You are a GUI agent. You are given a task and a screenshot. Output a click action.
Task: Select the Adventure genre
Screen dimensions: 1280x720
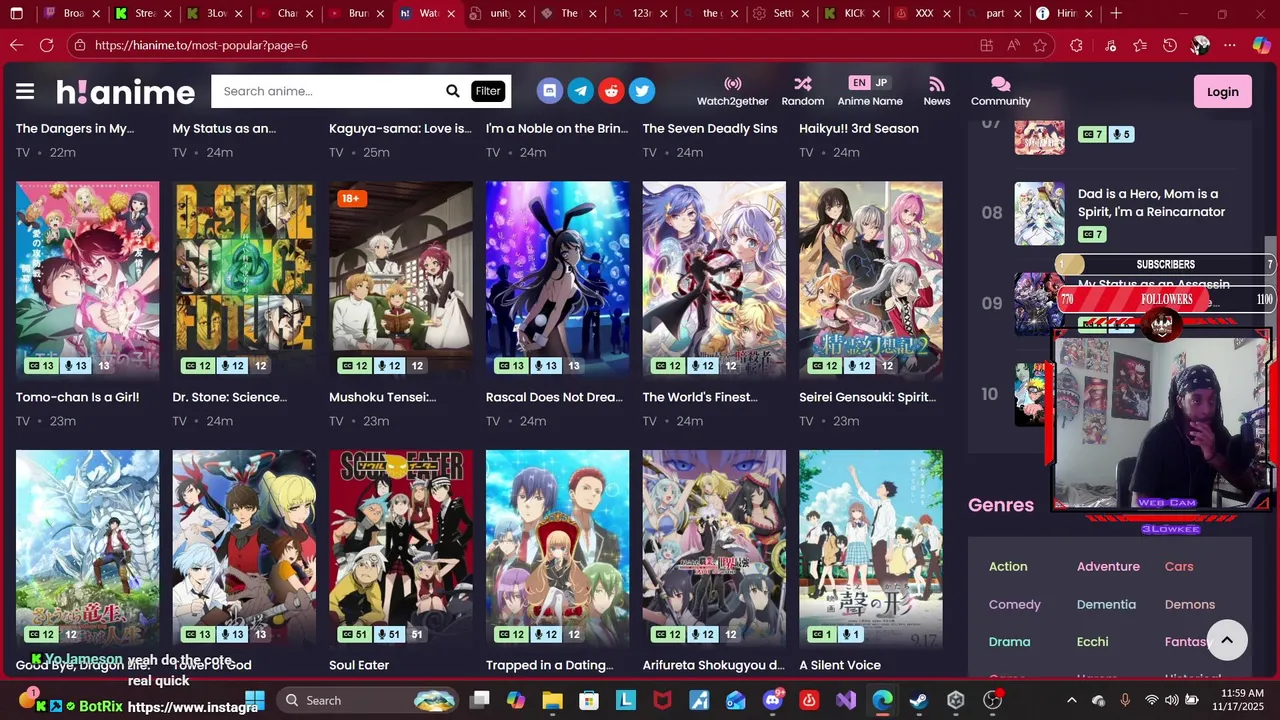[x=1108, y=566]
